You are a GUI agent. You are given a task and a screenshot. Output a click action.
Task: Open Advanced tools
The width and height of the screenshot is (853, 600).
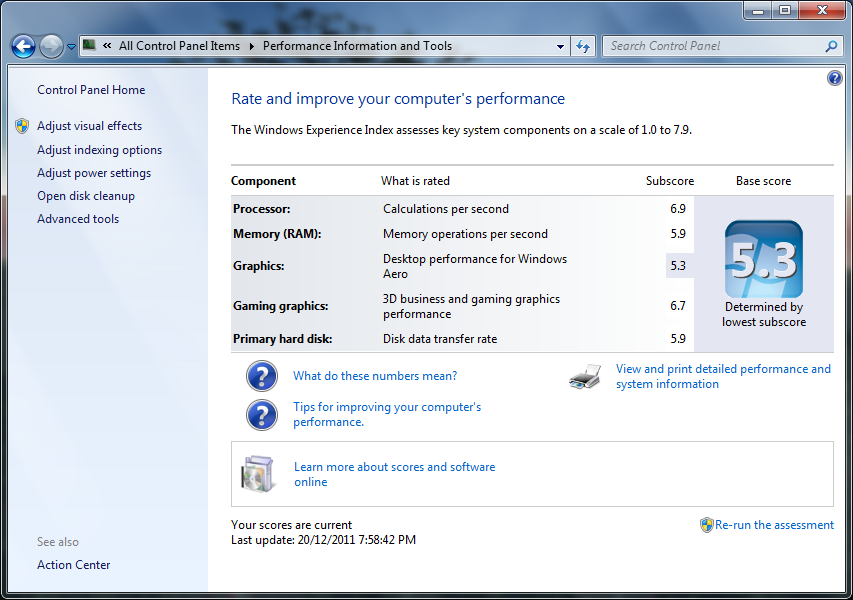coord(78,219)
